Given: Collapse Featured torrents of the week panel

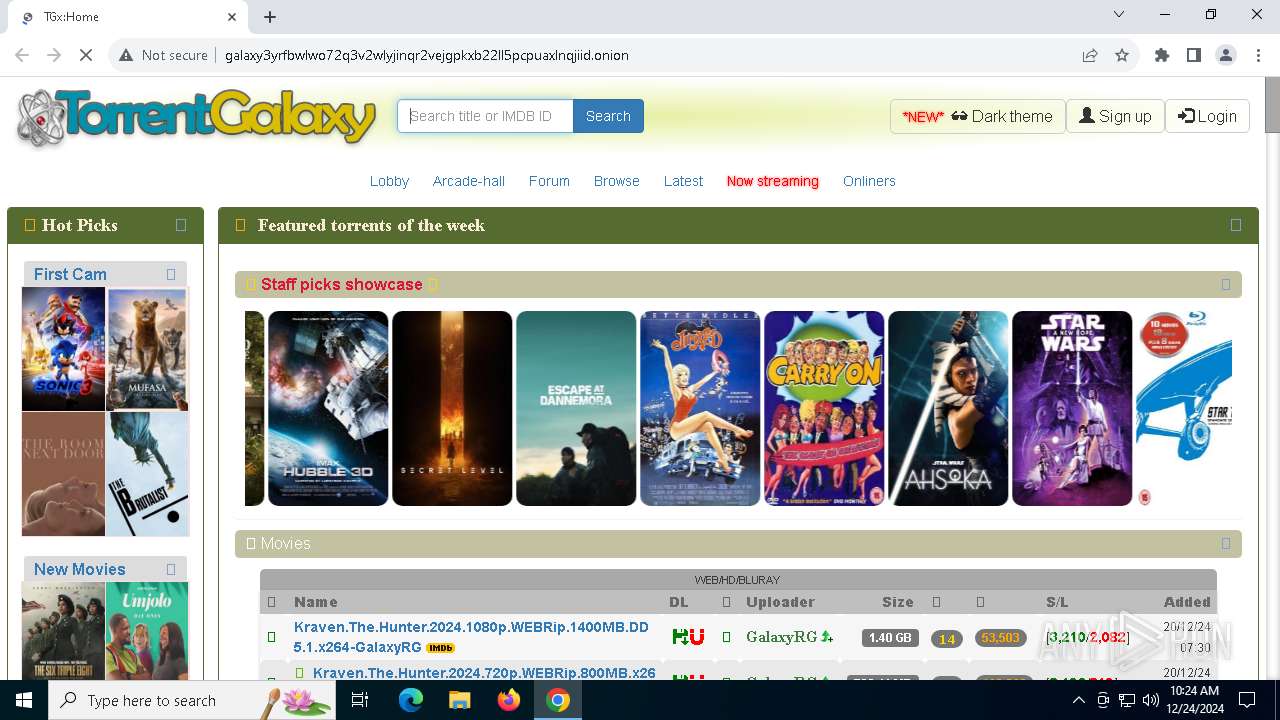Looking at the screenshot, I should pos(1236,225).
